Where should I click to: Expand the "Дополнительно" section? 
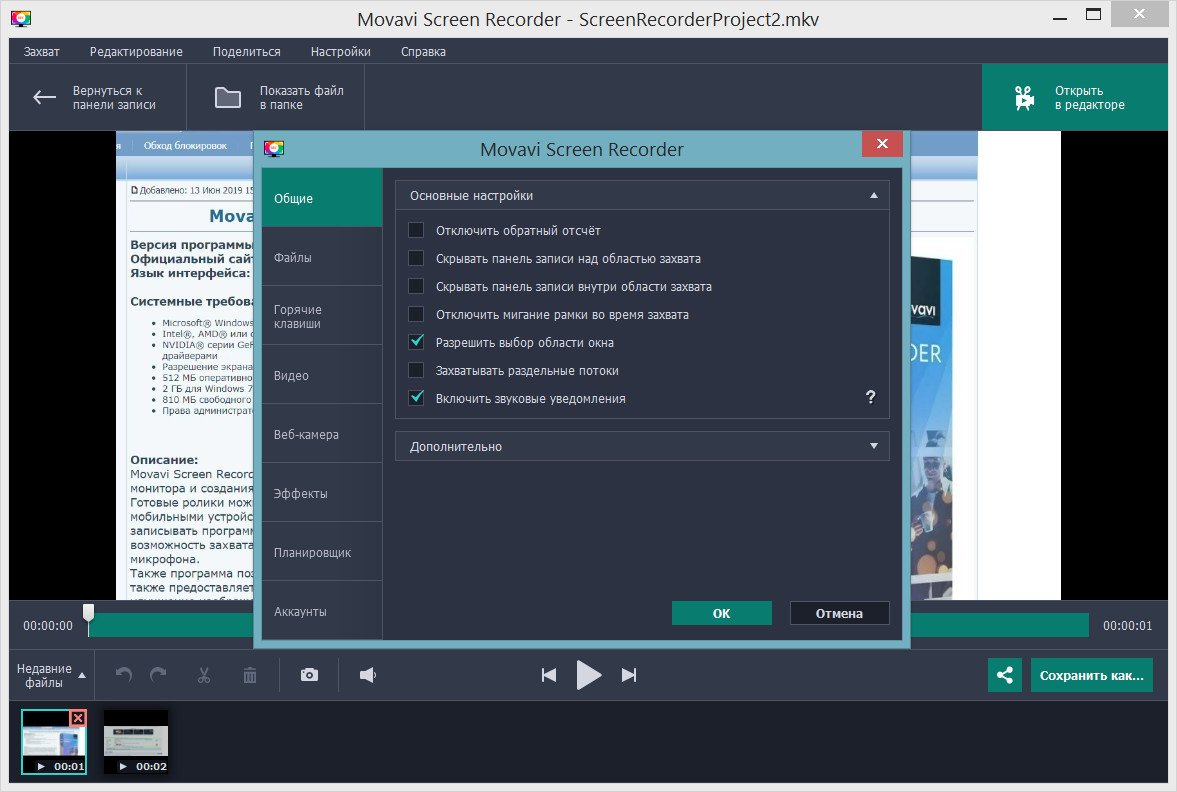[x=642, y=446]
